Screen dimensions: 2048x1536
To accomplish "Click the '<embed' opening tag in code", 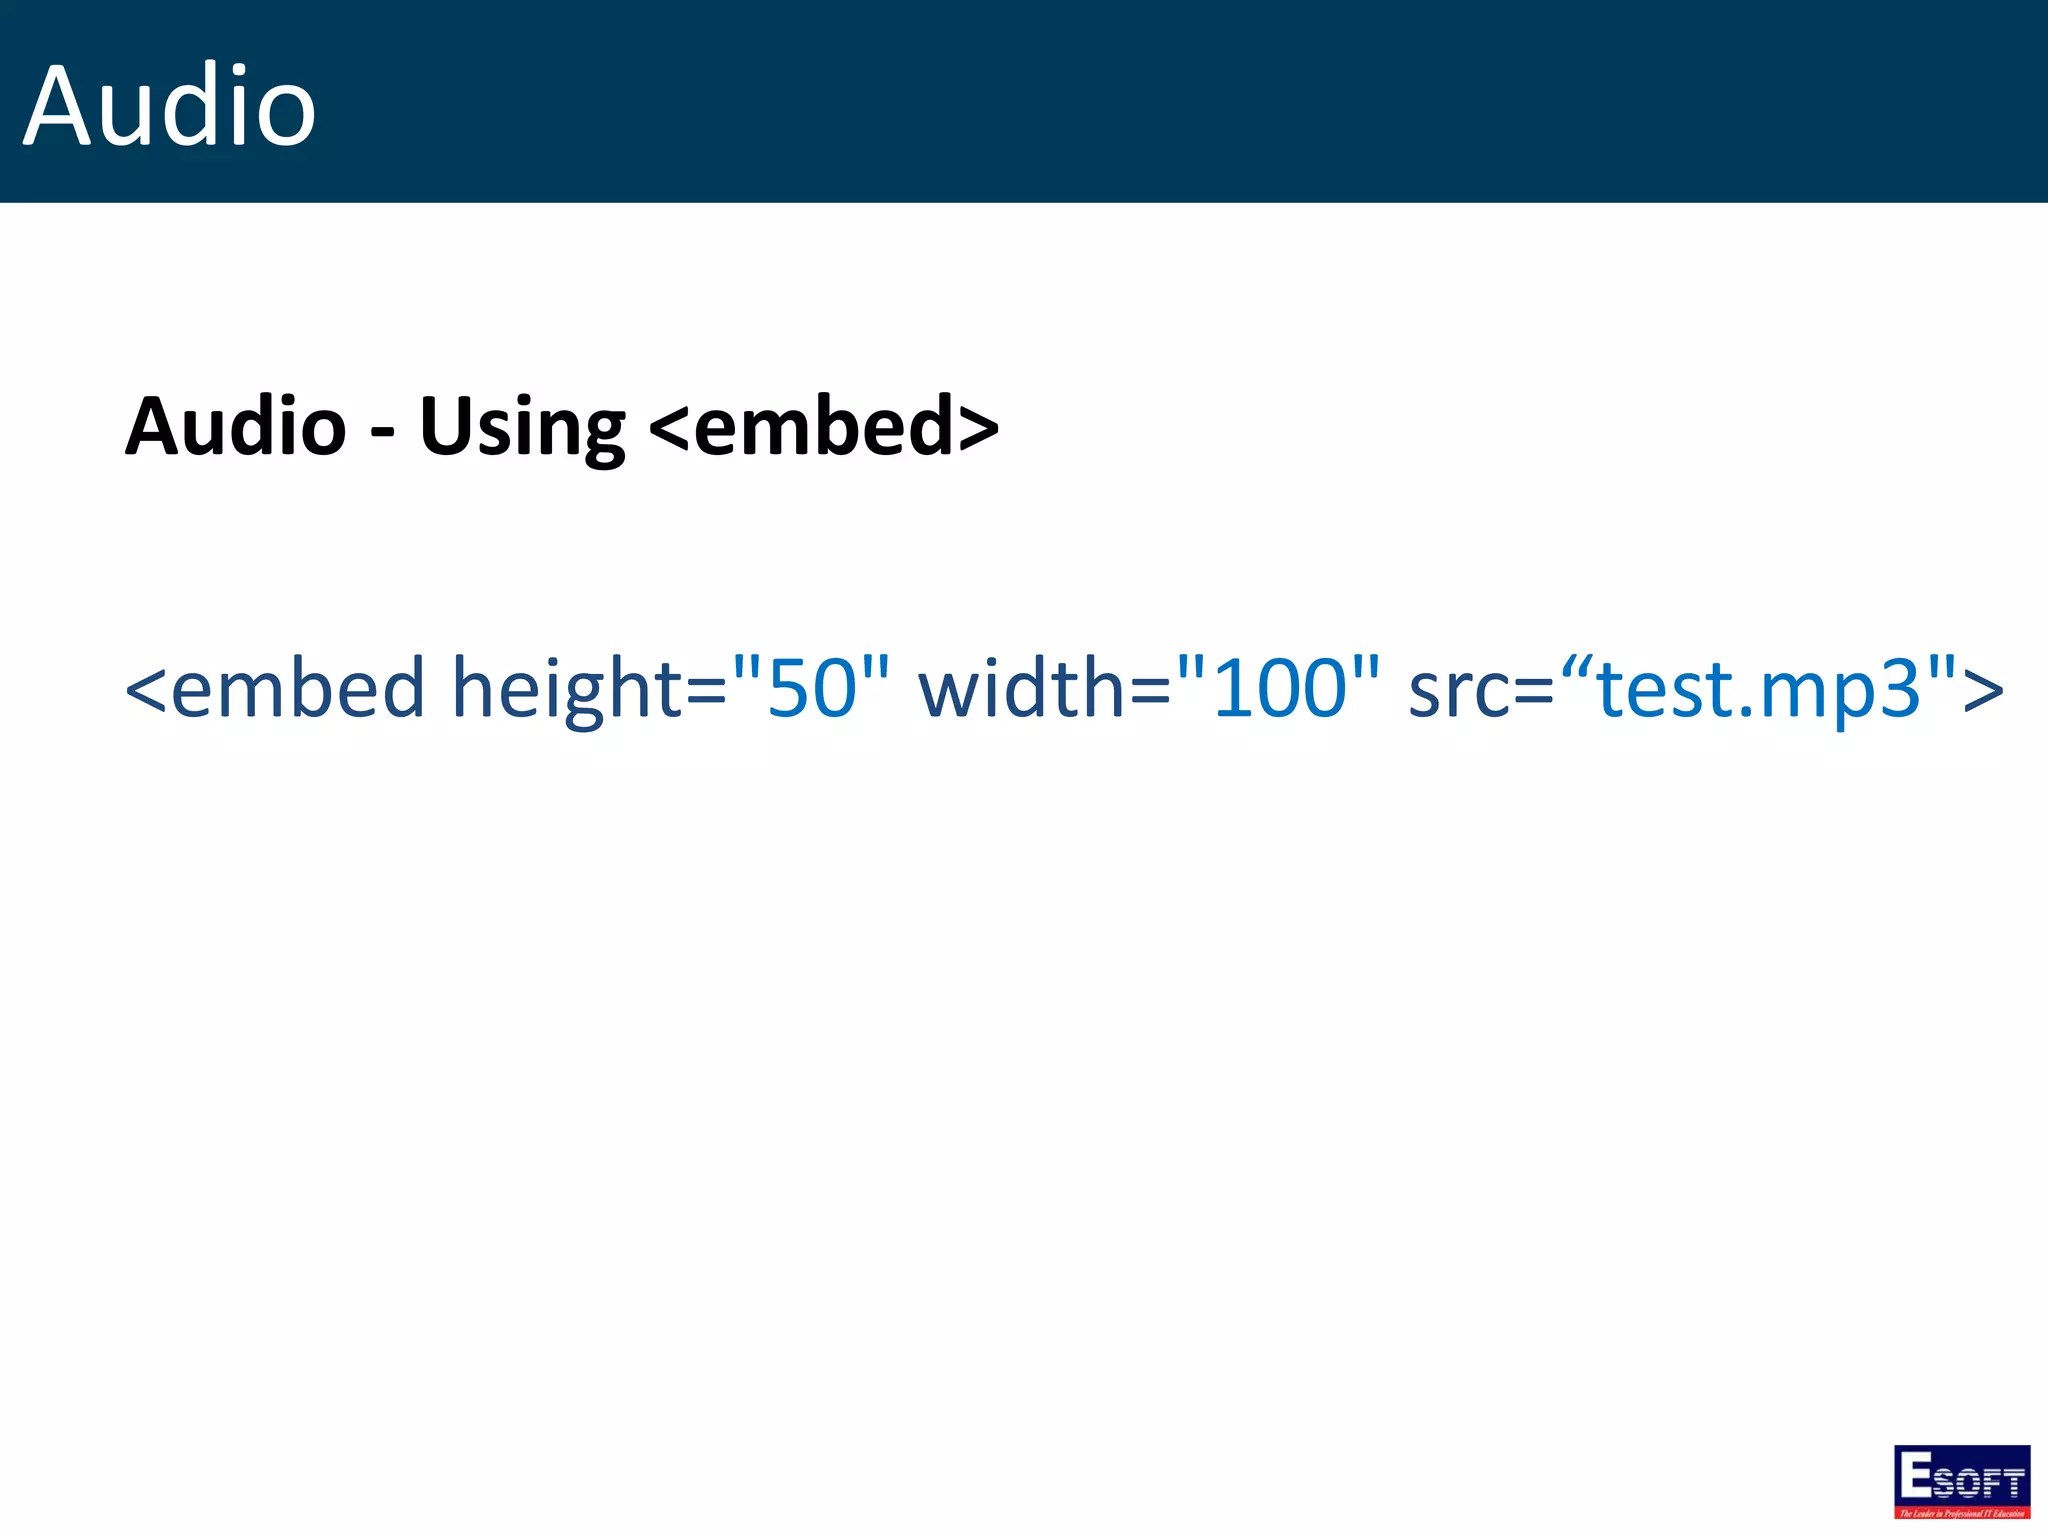I will (x=275, y=688).
